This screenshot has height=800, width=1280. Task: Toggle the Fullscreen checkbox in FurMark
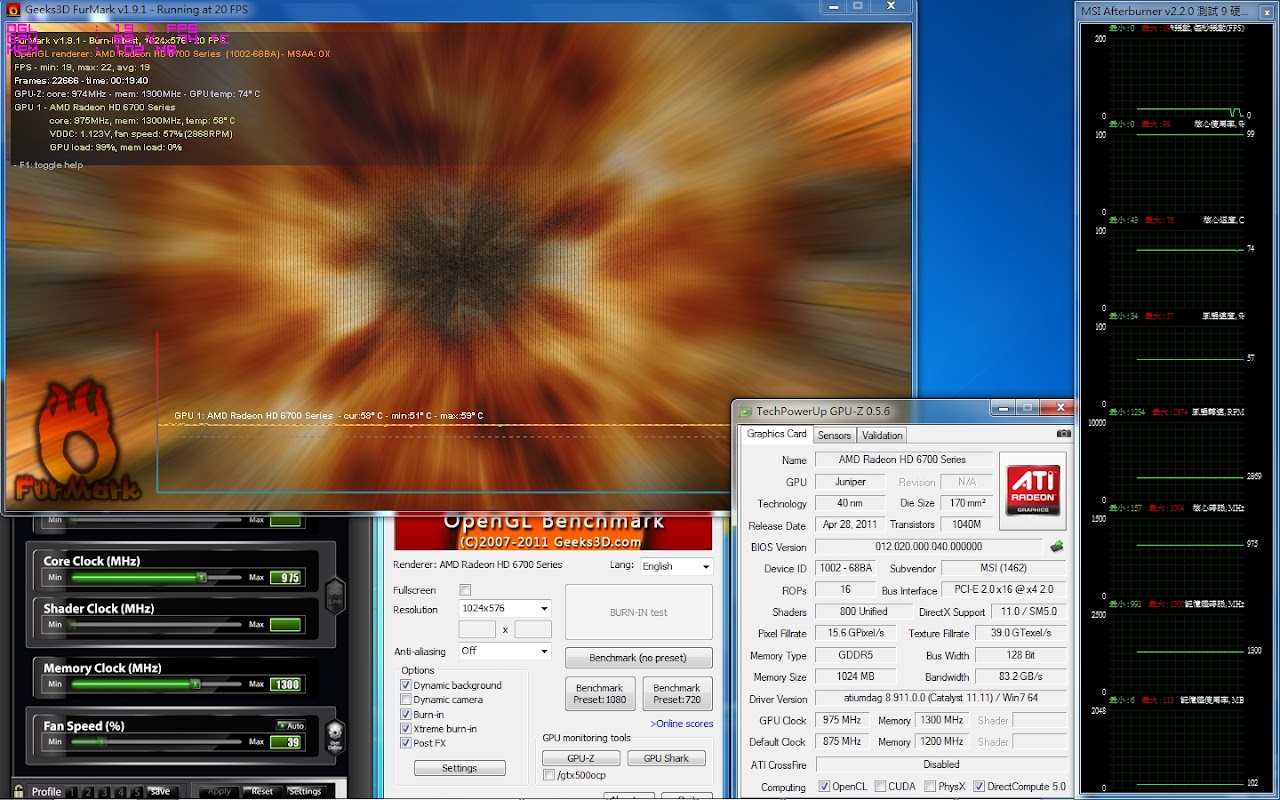click(x=465, y=590)
